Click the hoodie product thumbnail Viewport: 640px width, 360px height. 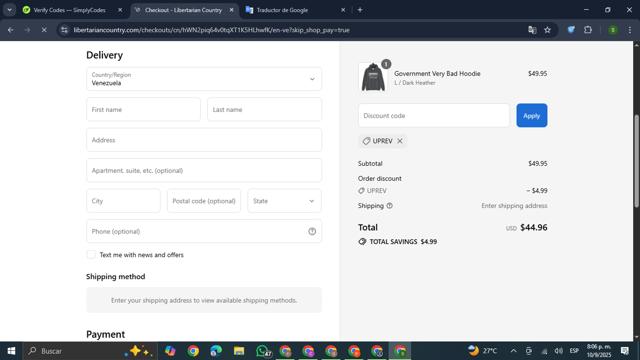point(373,77)
